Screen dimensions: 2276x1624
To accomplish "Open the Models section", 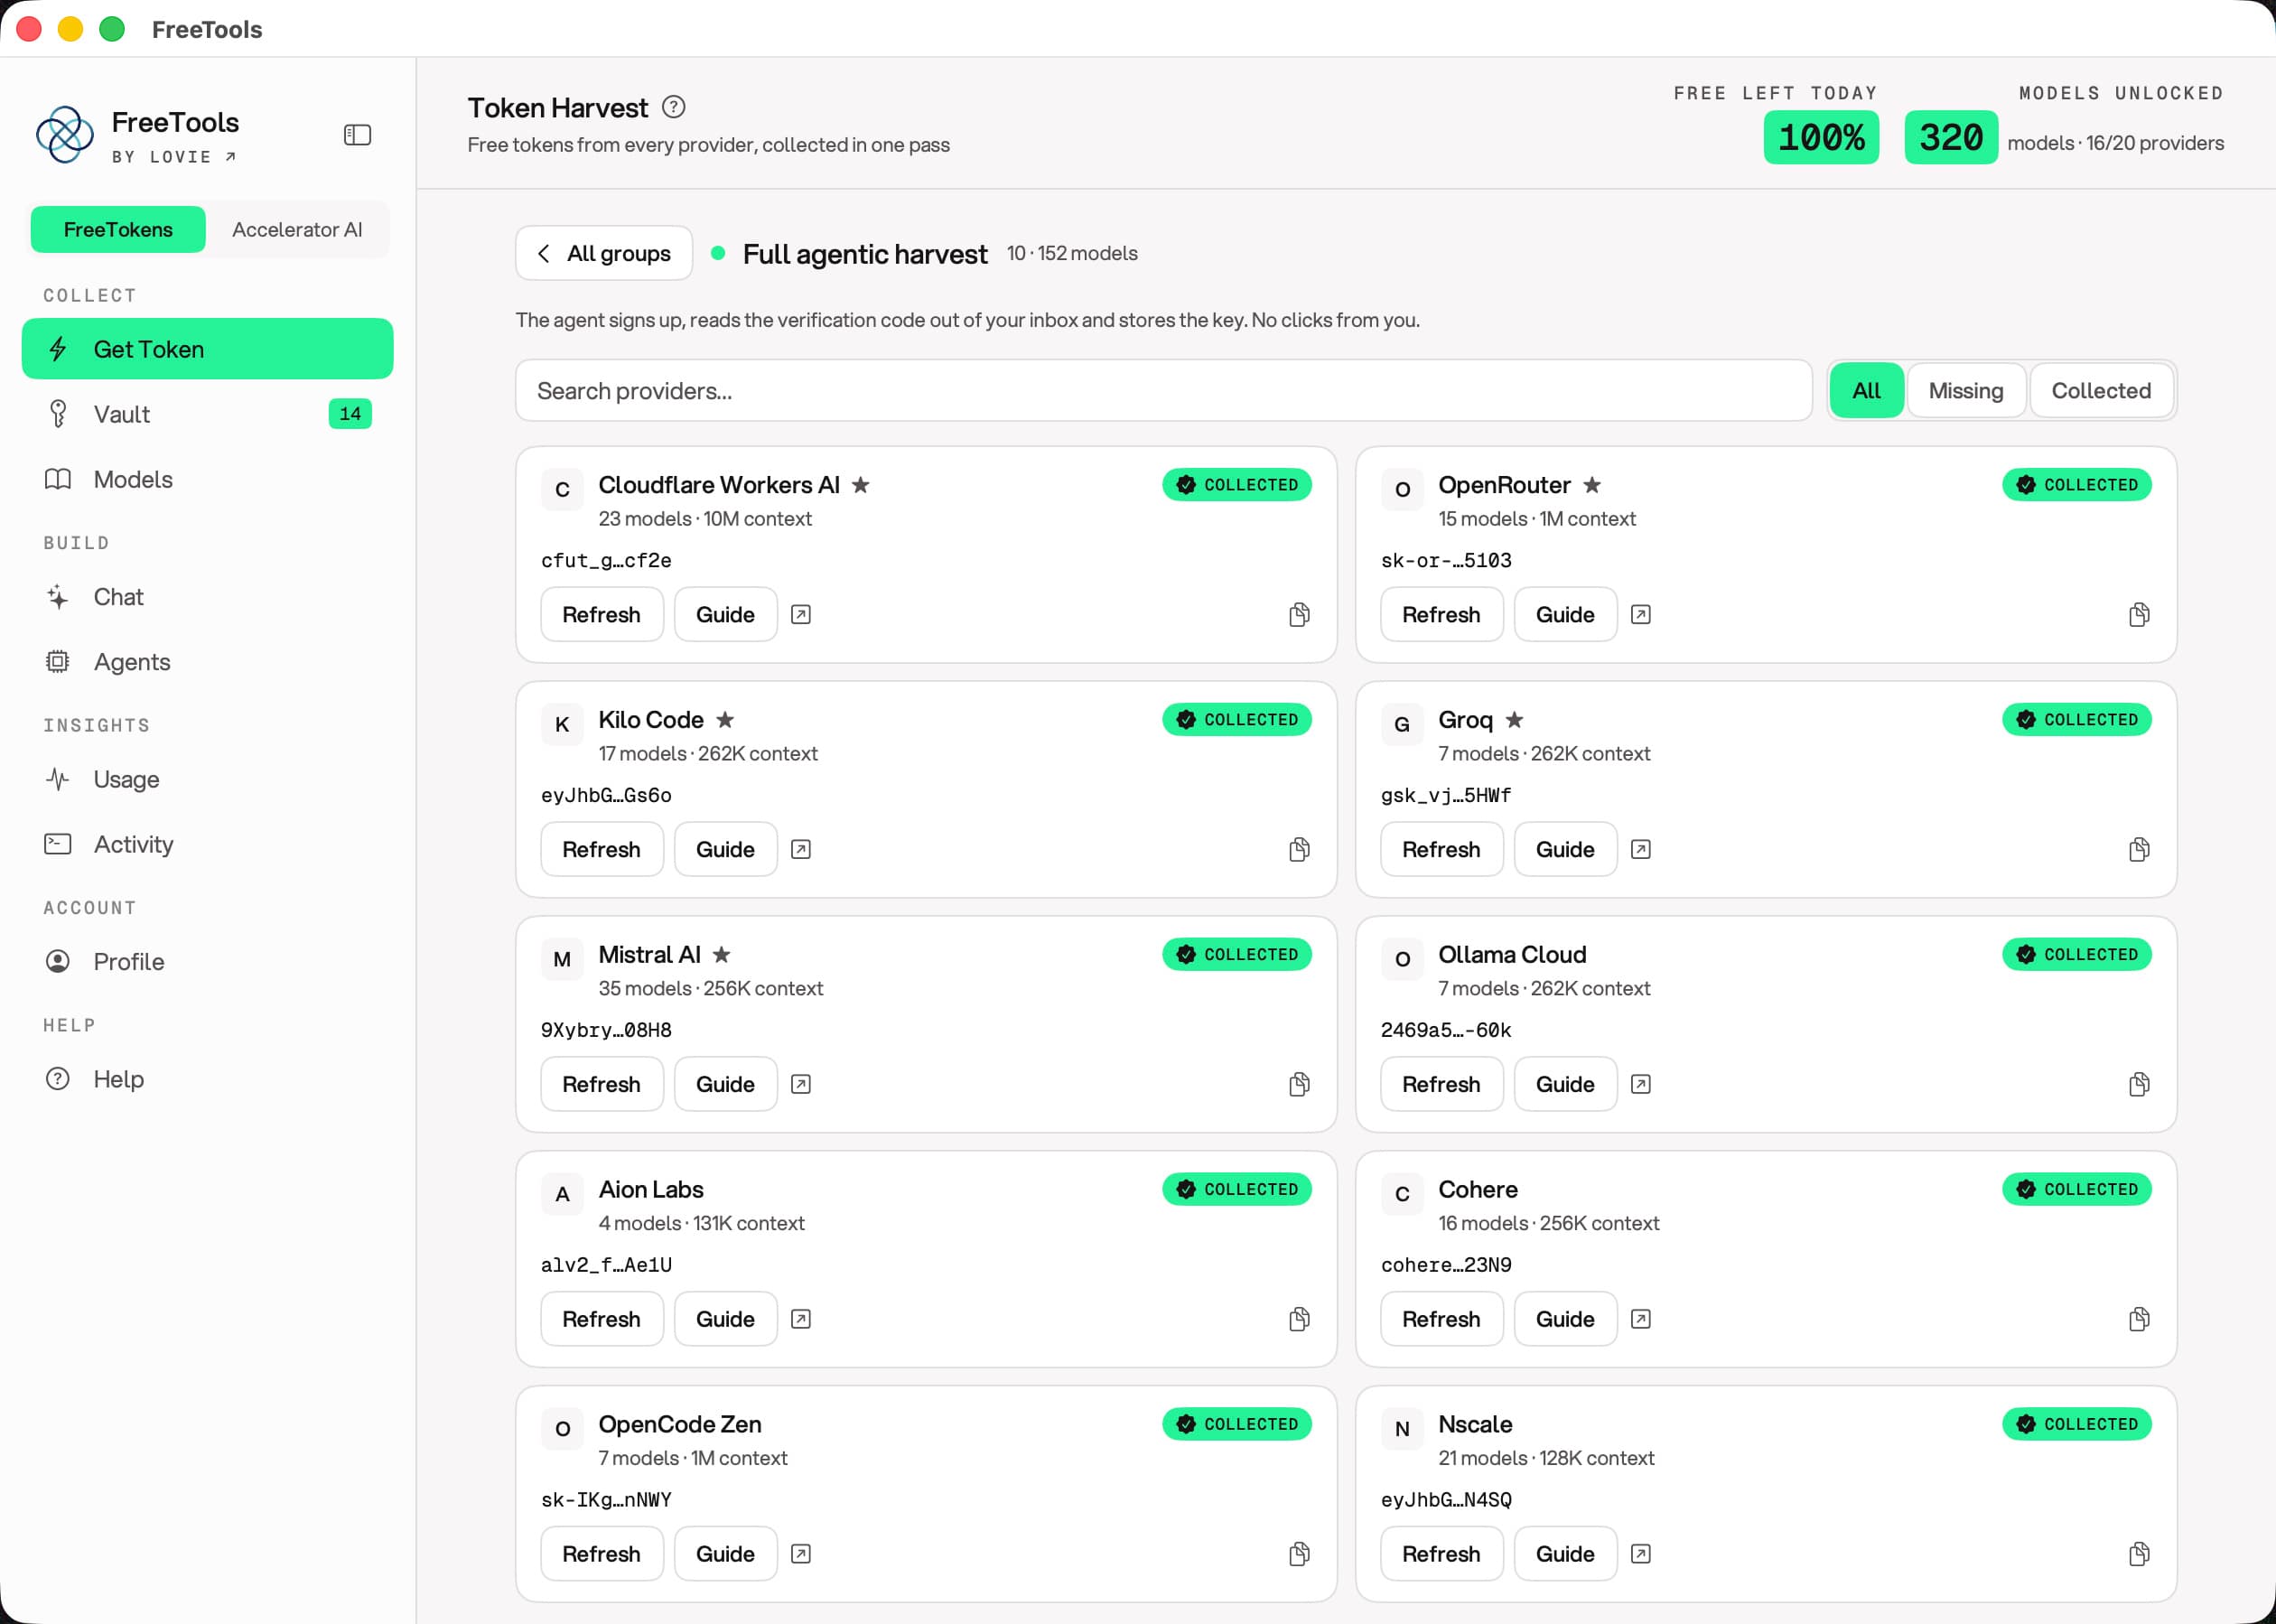I will tap(207, 479).
